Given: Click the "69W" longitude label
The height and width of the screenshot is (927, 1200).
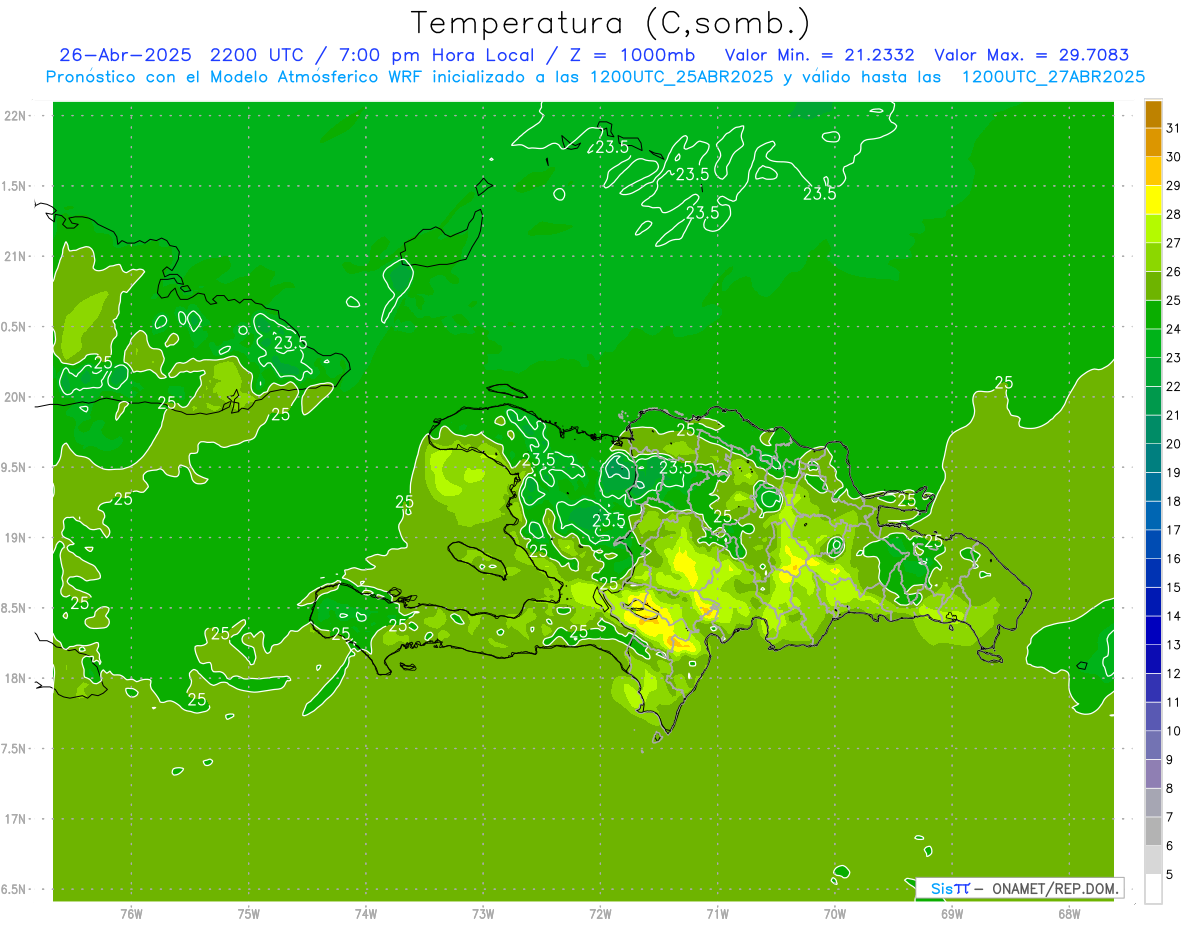Looking at the screenshot, I should coord(952,913).
